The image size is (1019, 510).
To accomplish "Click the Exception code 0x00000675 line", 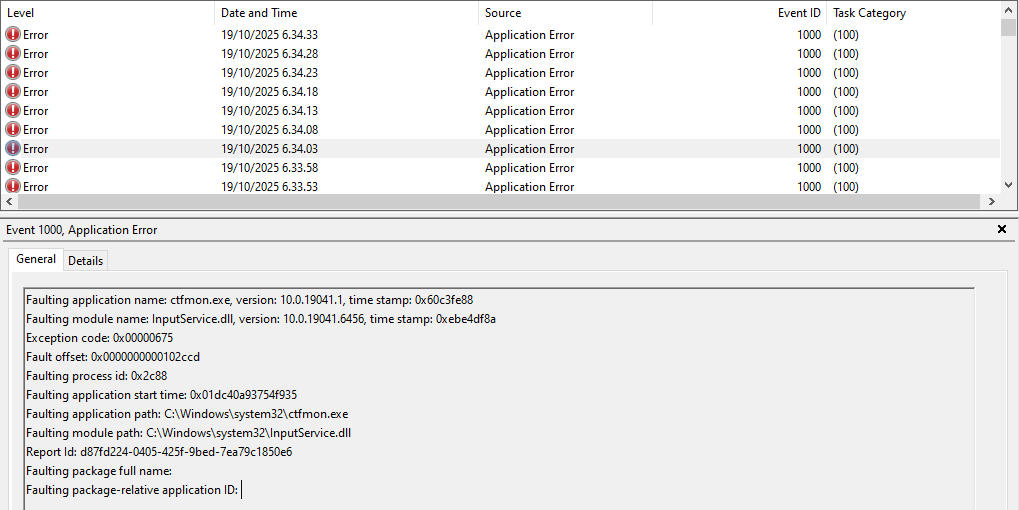I will tap(99, 338).
